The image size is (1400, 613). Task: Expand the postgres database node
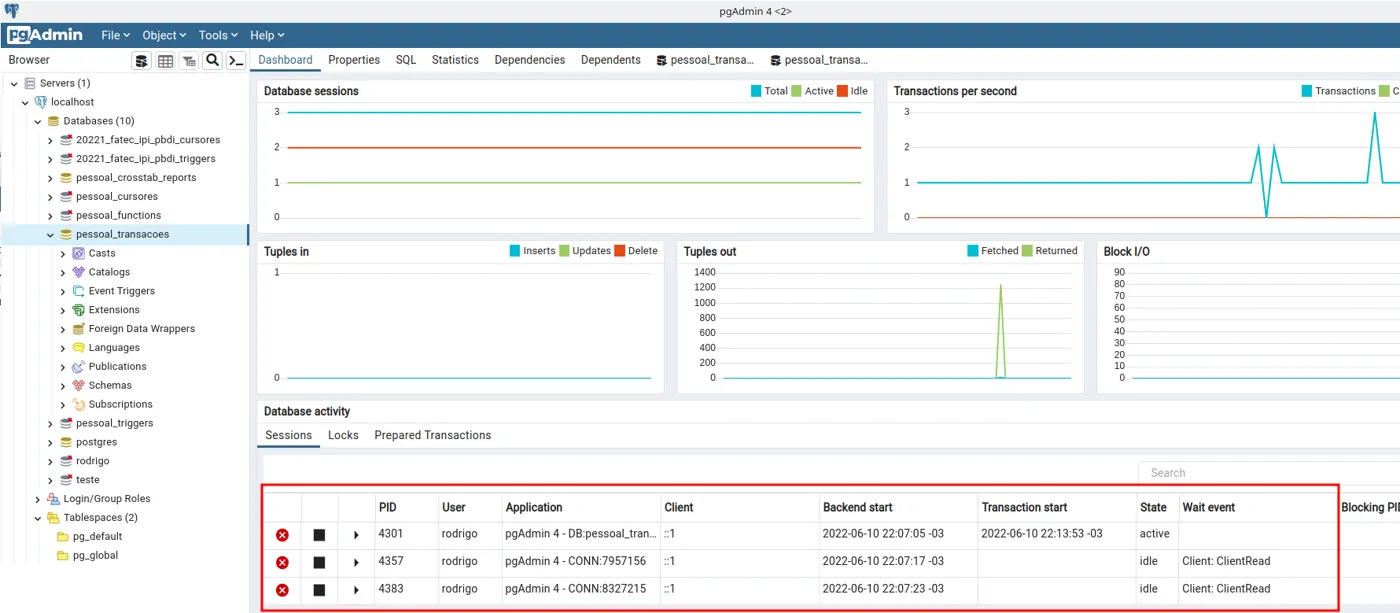51,442
